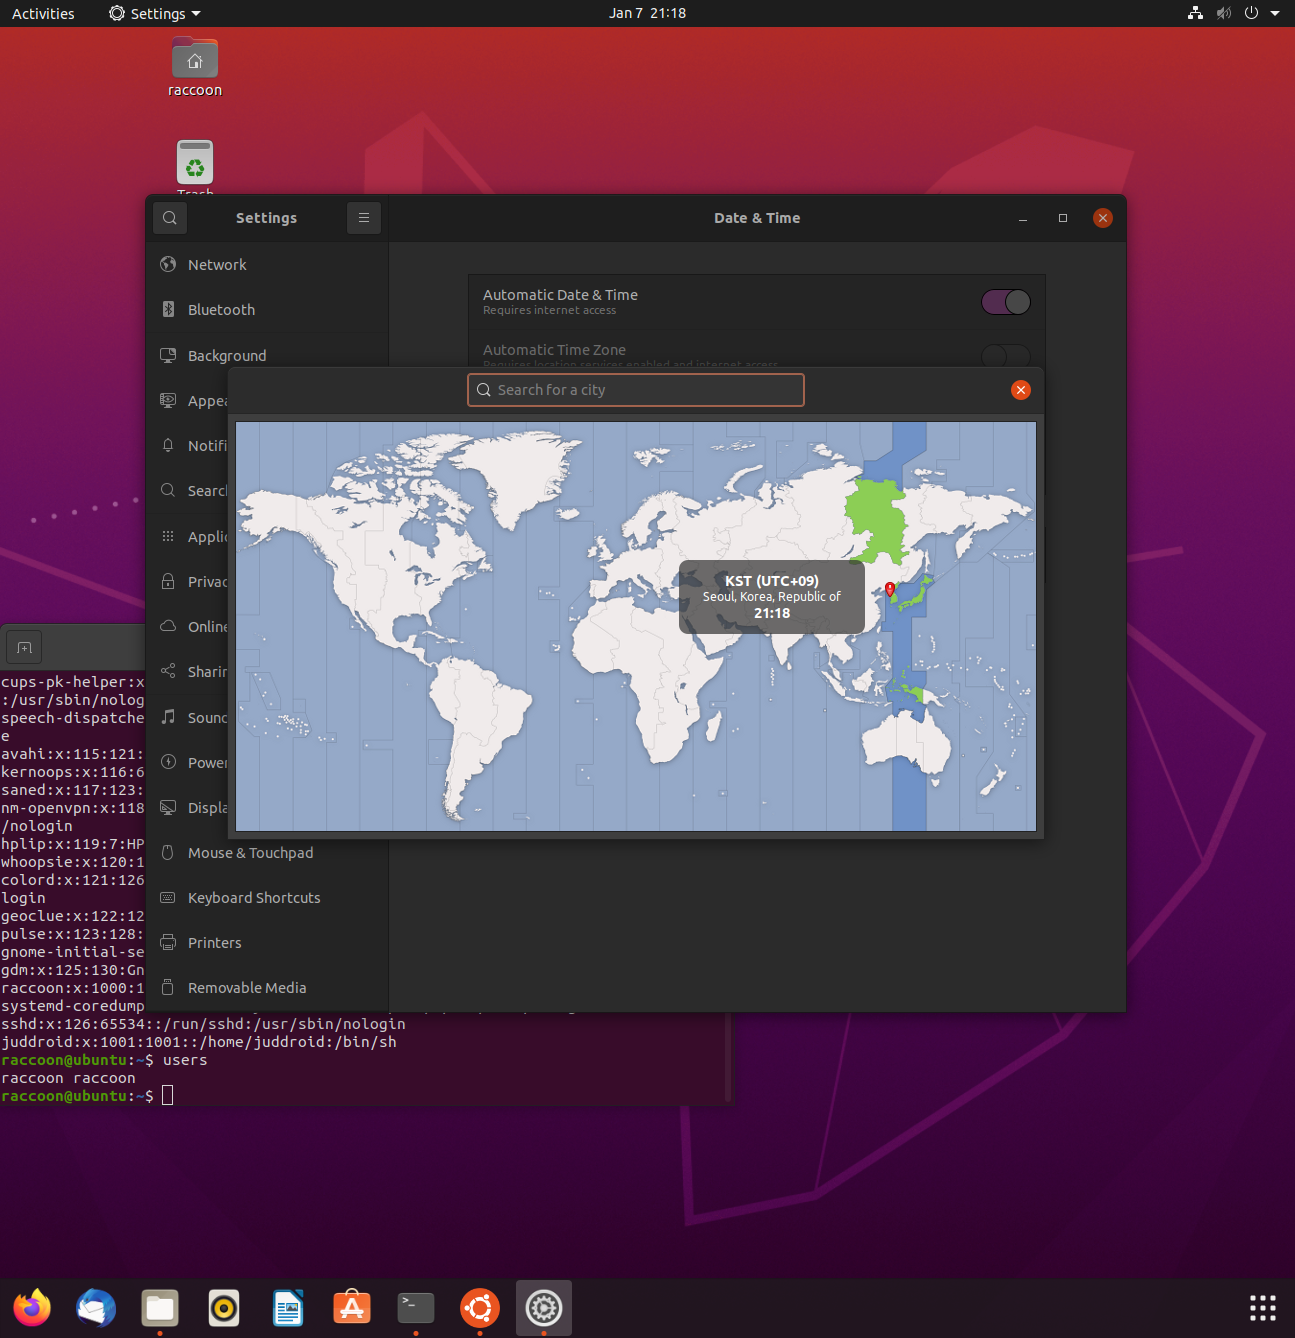Click the Keyboard Shortcuts icon
The image size is (1295, 1338).
(x=168, y=897)
